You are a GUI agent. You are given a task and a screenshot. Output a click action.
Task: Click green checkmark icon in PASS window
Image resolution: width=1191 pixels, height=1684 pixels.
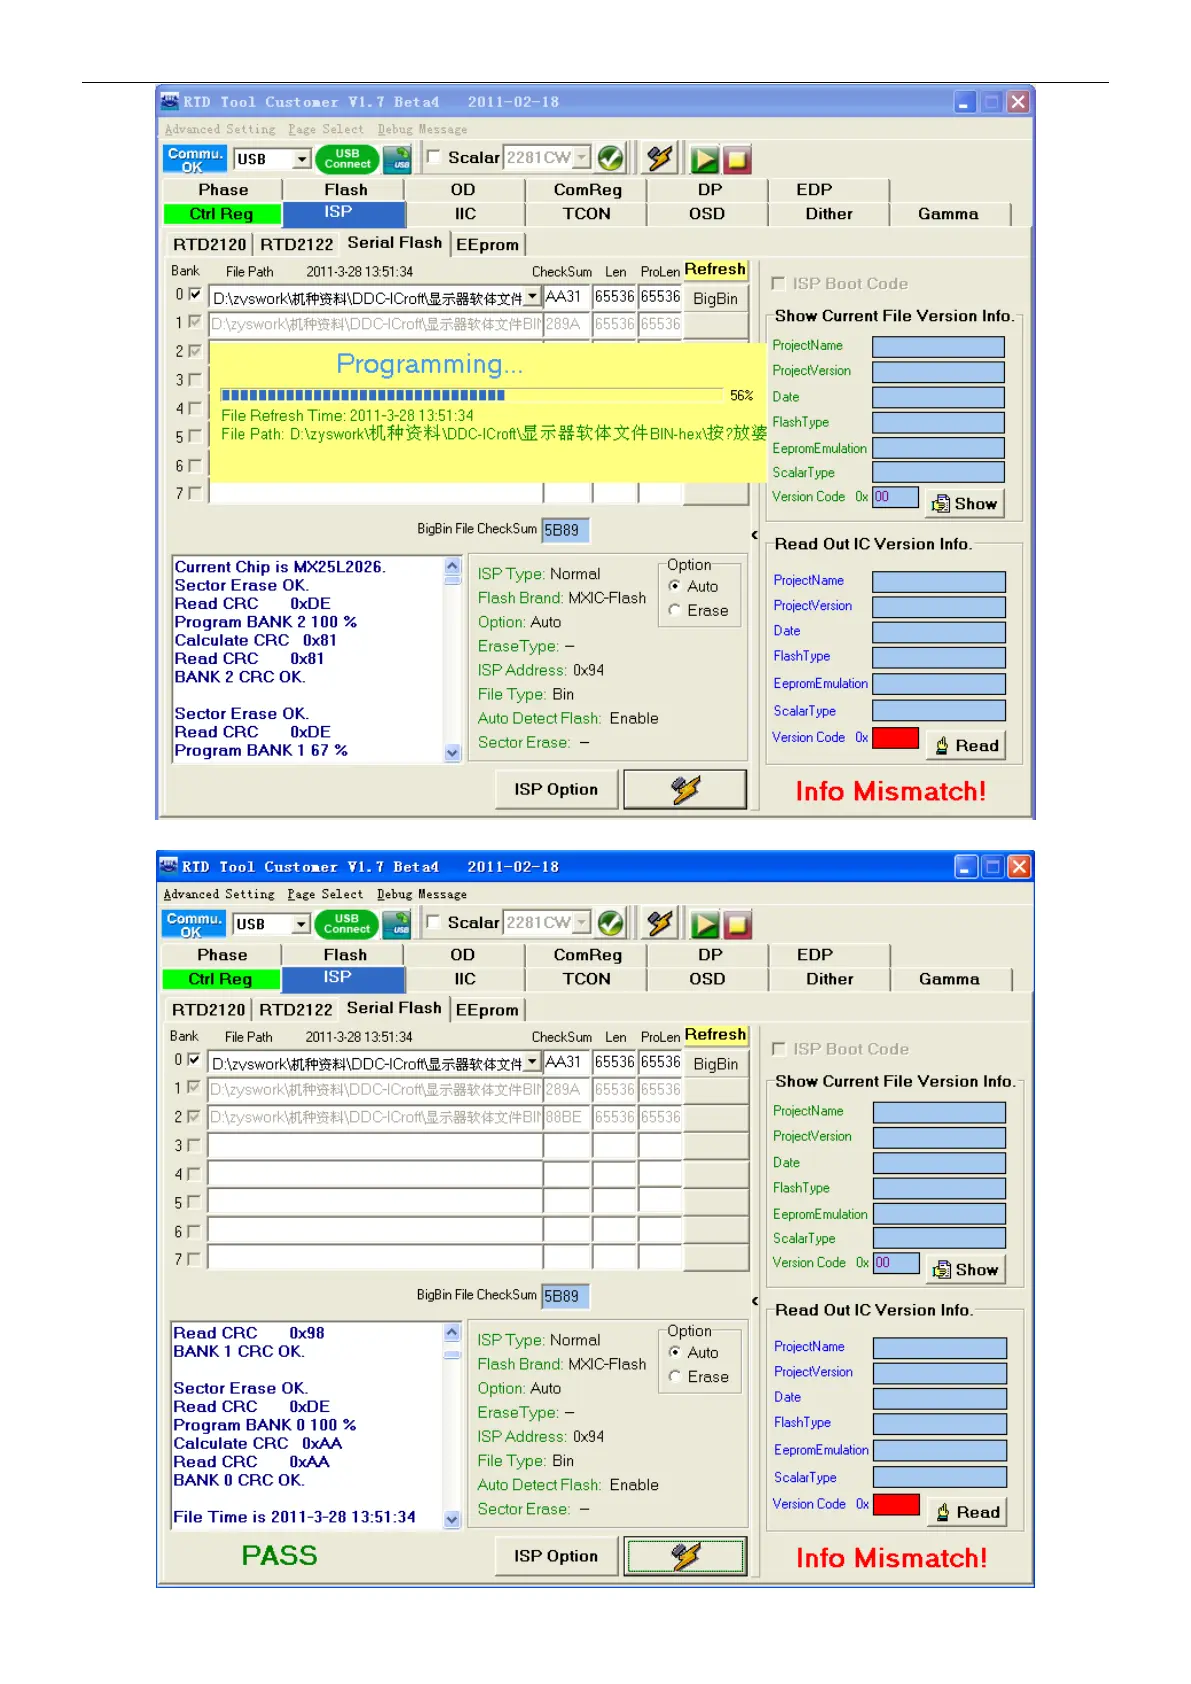610,923
